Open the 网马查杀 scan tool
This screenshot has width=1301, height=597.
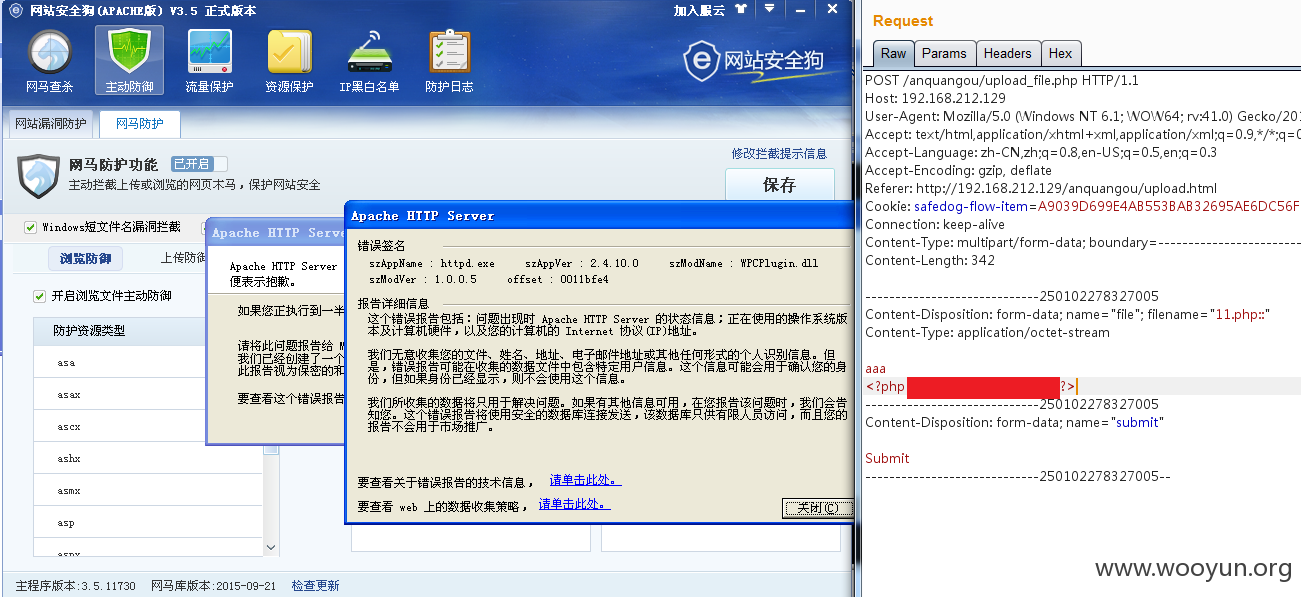pos(50,61)
